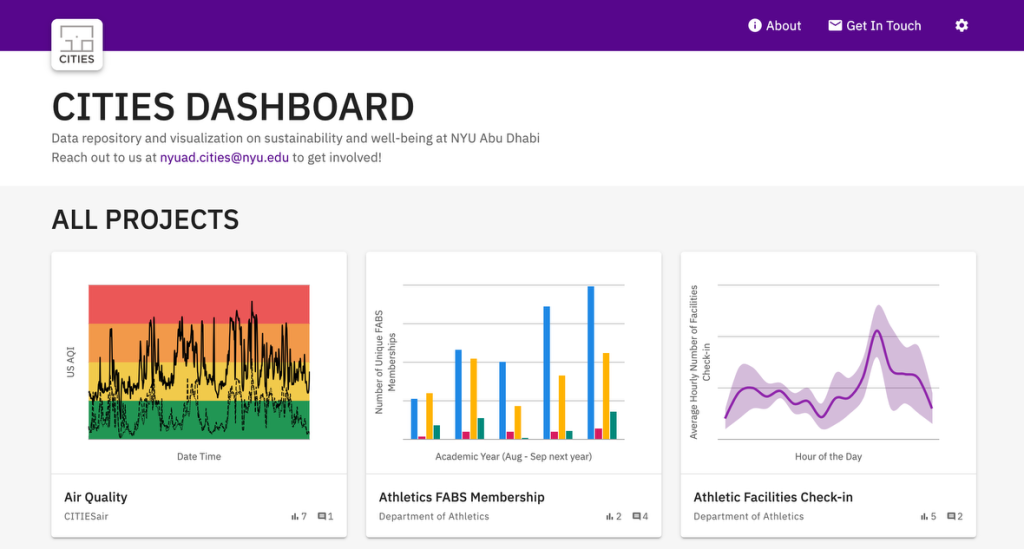Image resolution: width=1024 pixels, height=549 pixels.
Task: Click the CITIESair owner text
Action: (x=86, y=516)
